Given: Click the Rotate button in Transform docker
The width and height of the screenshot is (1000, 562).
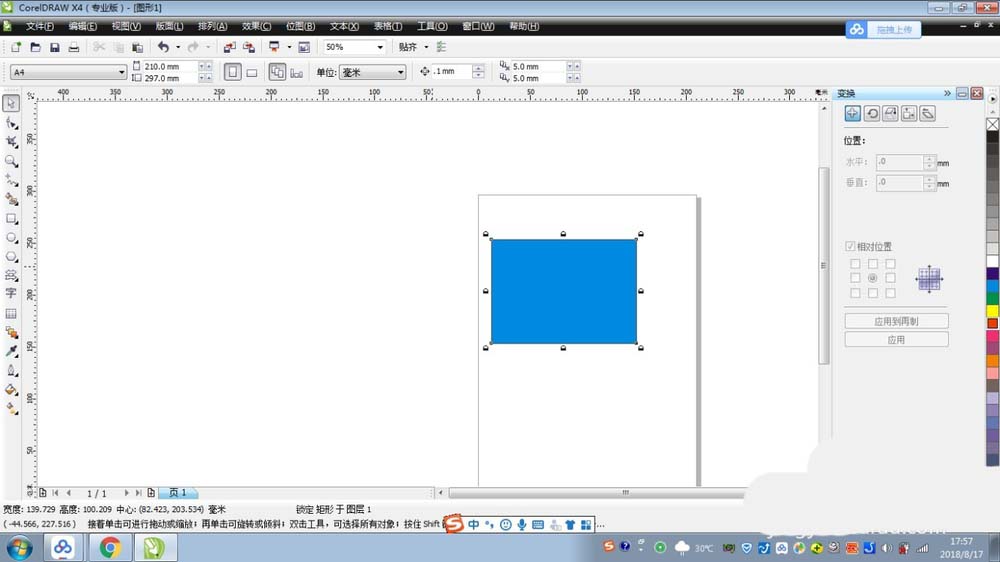Looking at the screenshot, I should point(872,114).
